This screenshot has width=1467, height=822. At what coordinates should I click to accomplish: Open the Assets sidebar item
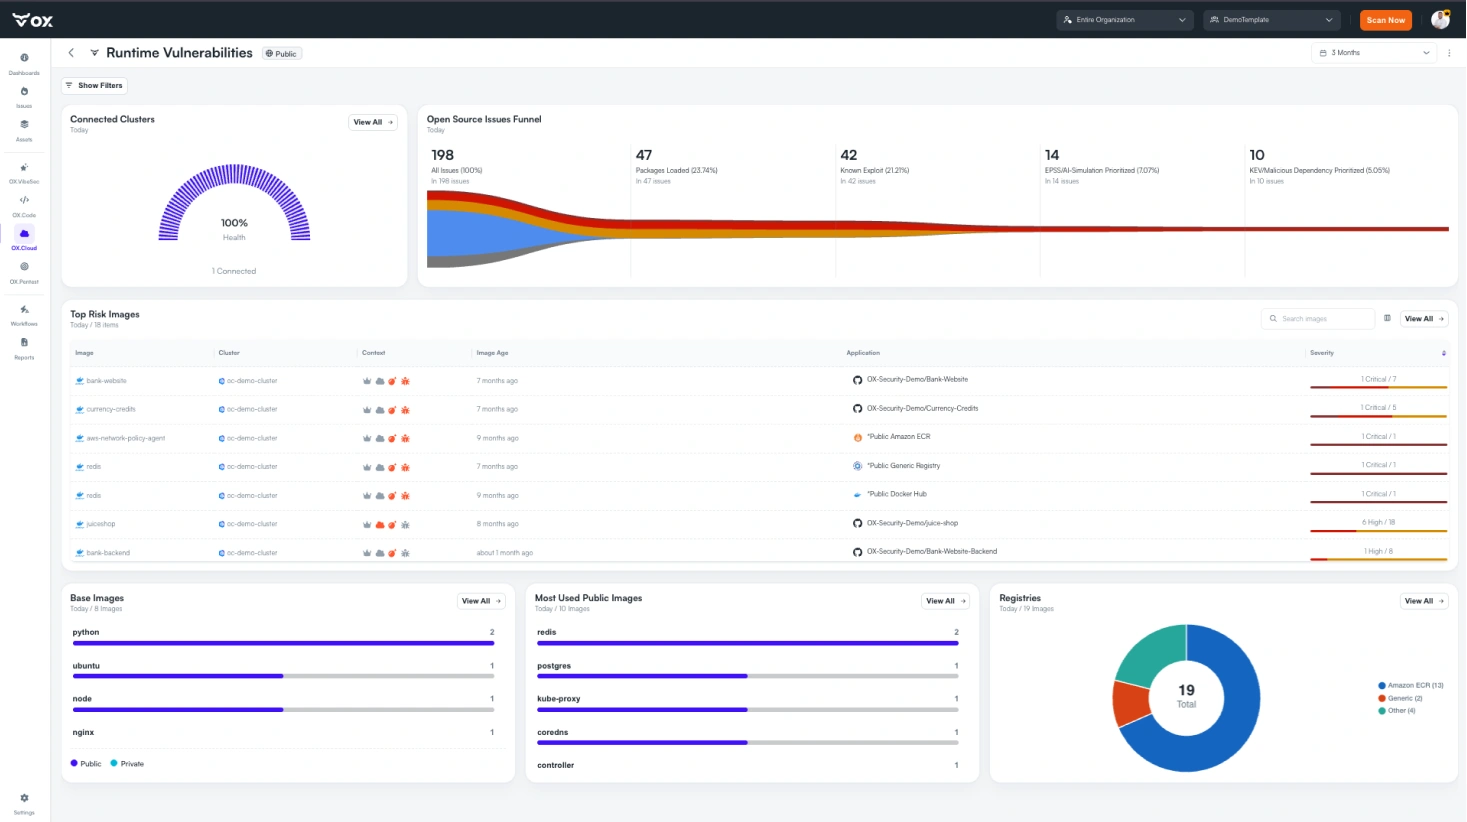[x=24, y=130]
